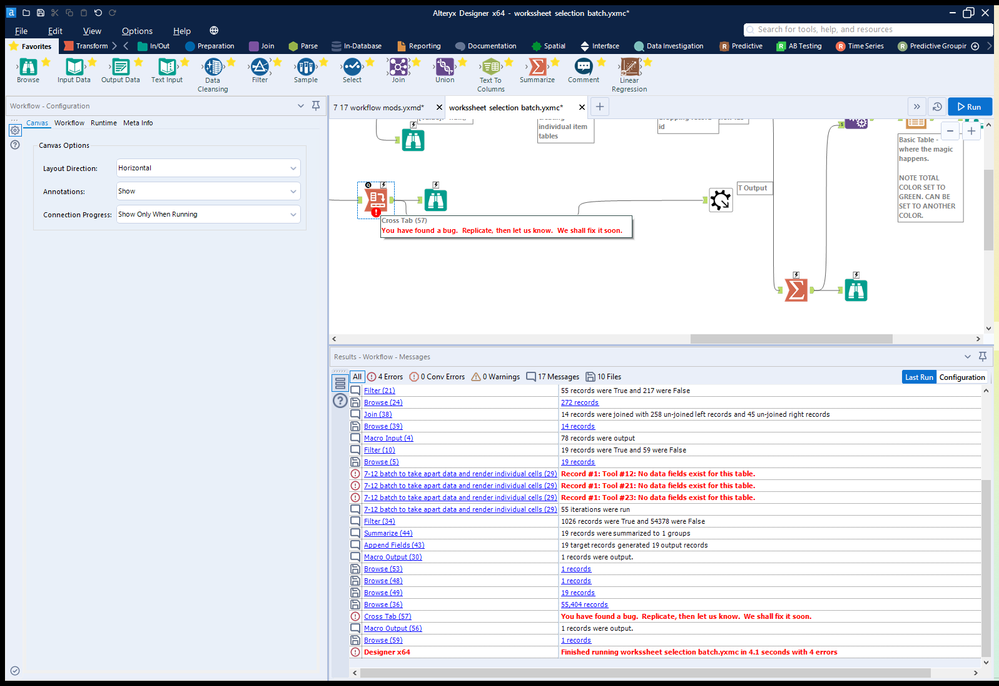
Task: Toggle the Last Run results view
Action: (918, 377)
